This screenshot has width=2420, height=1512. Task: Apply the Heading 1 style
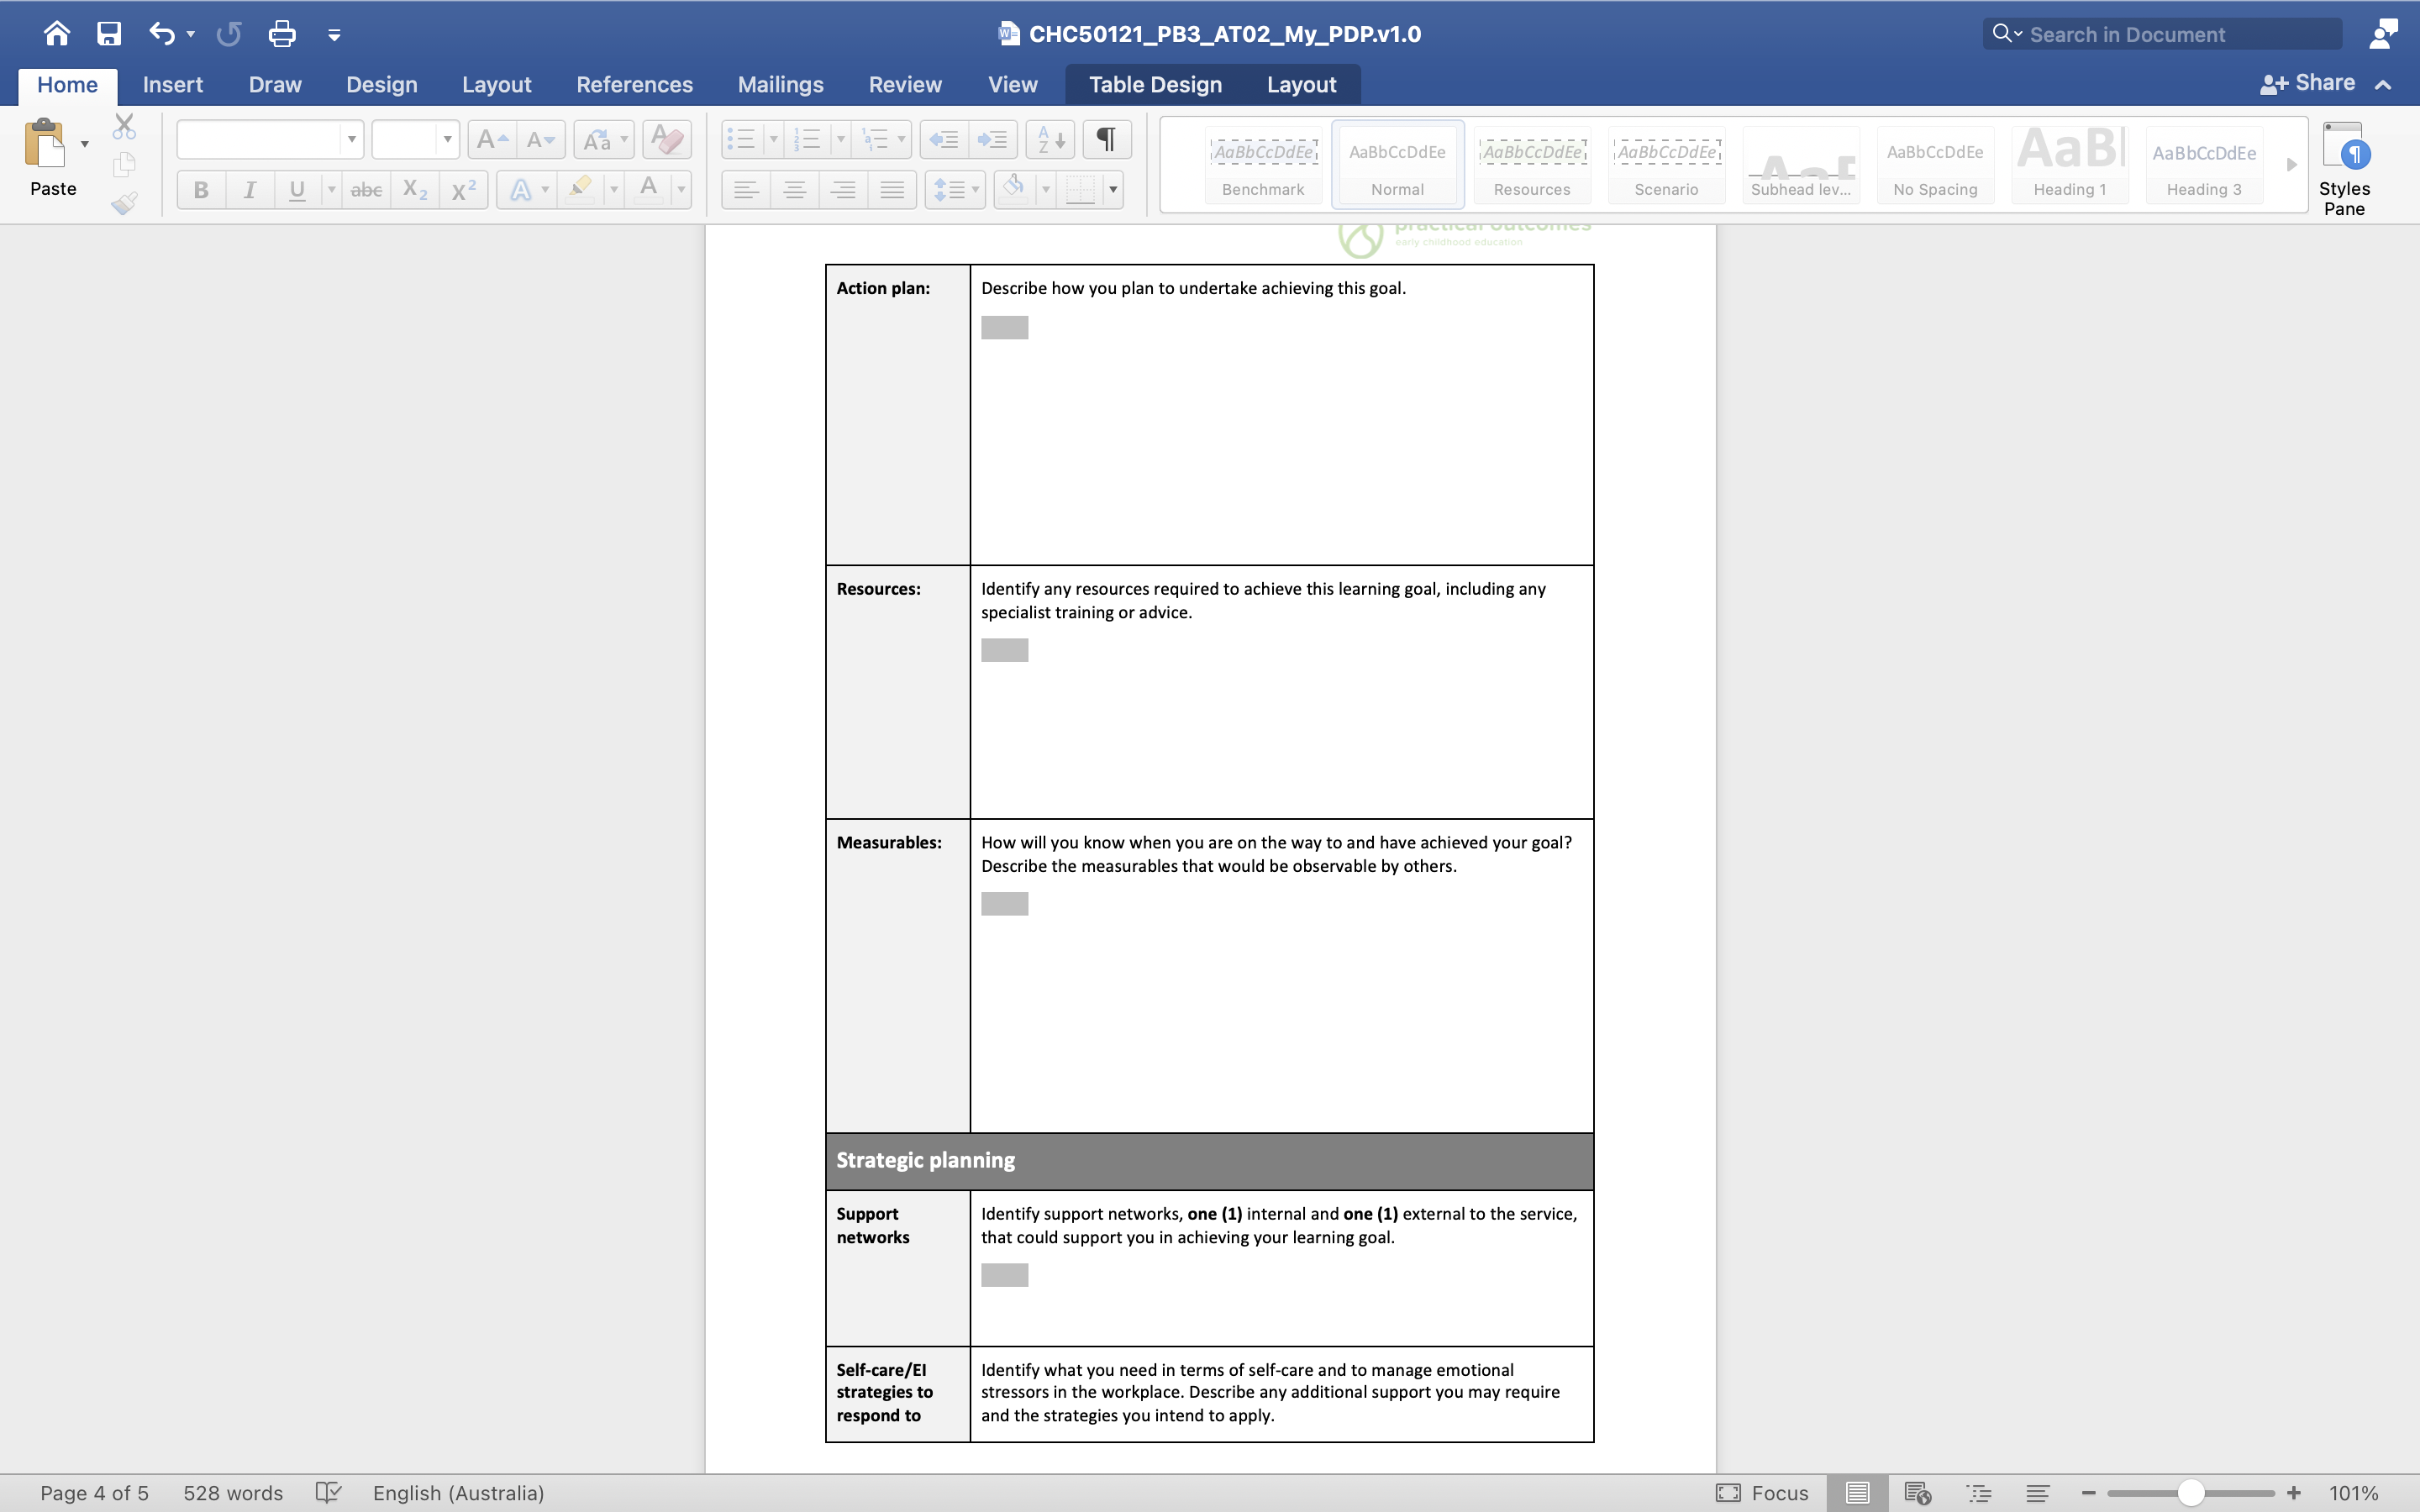[x=2068, y=165]
